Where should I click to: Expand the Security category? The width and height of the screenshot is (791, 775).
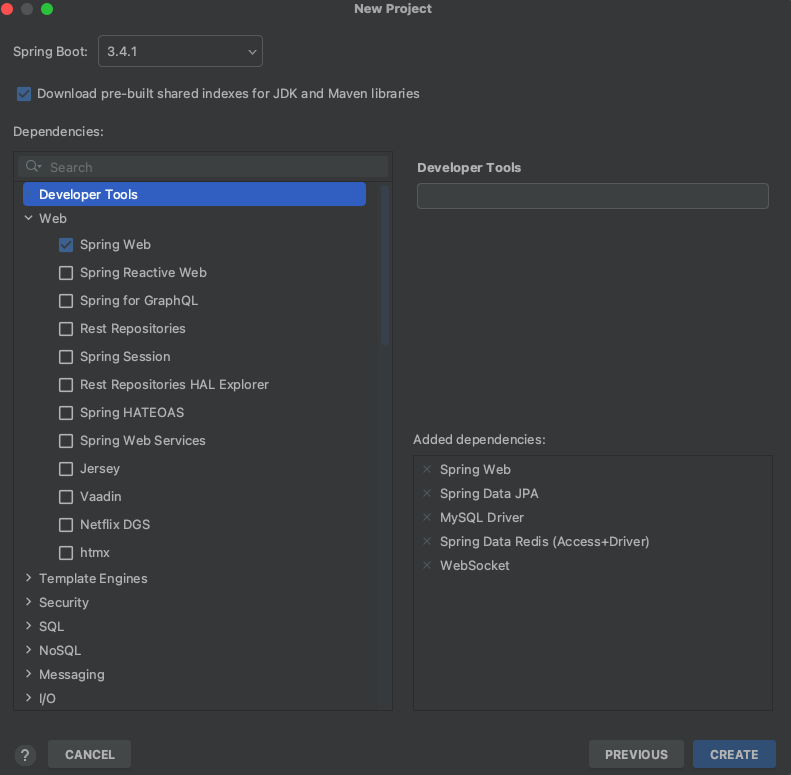click(29, 602)
